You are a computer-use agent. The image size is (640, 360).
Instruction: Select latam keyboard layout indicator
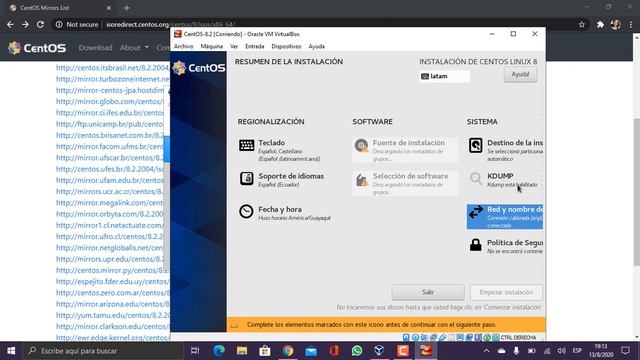pyautogui.click(x=444, y=76)
